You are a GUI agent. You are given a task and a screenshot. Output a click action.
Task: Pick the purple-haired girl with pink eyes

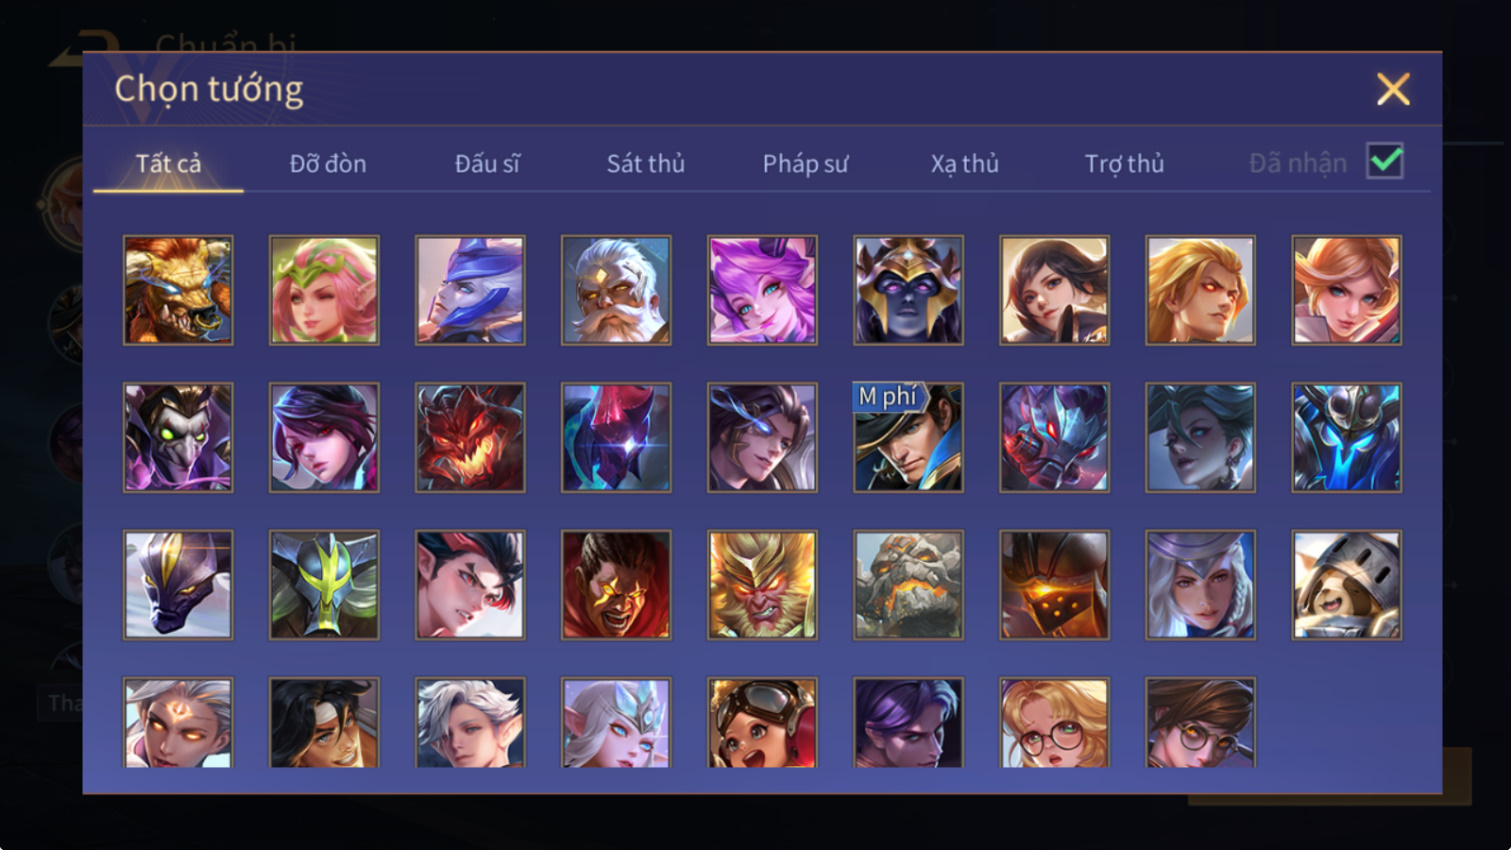(324, 437)
